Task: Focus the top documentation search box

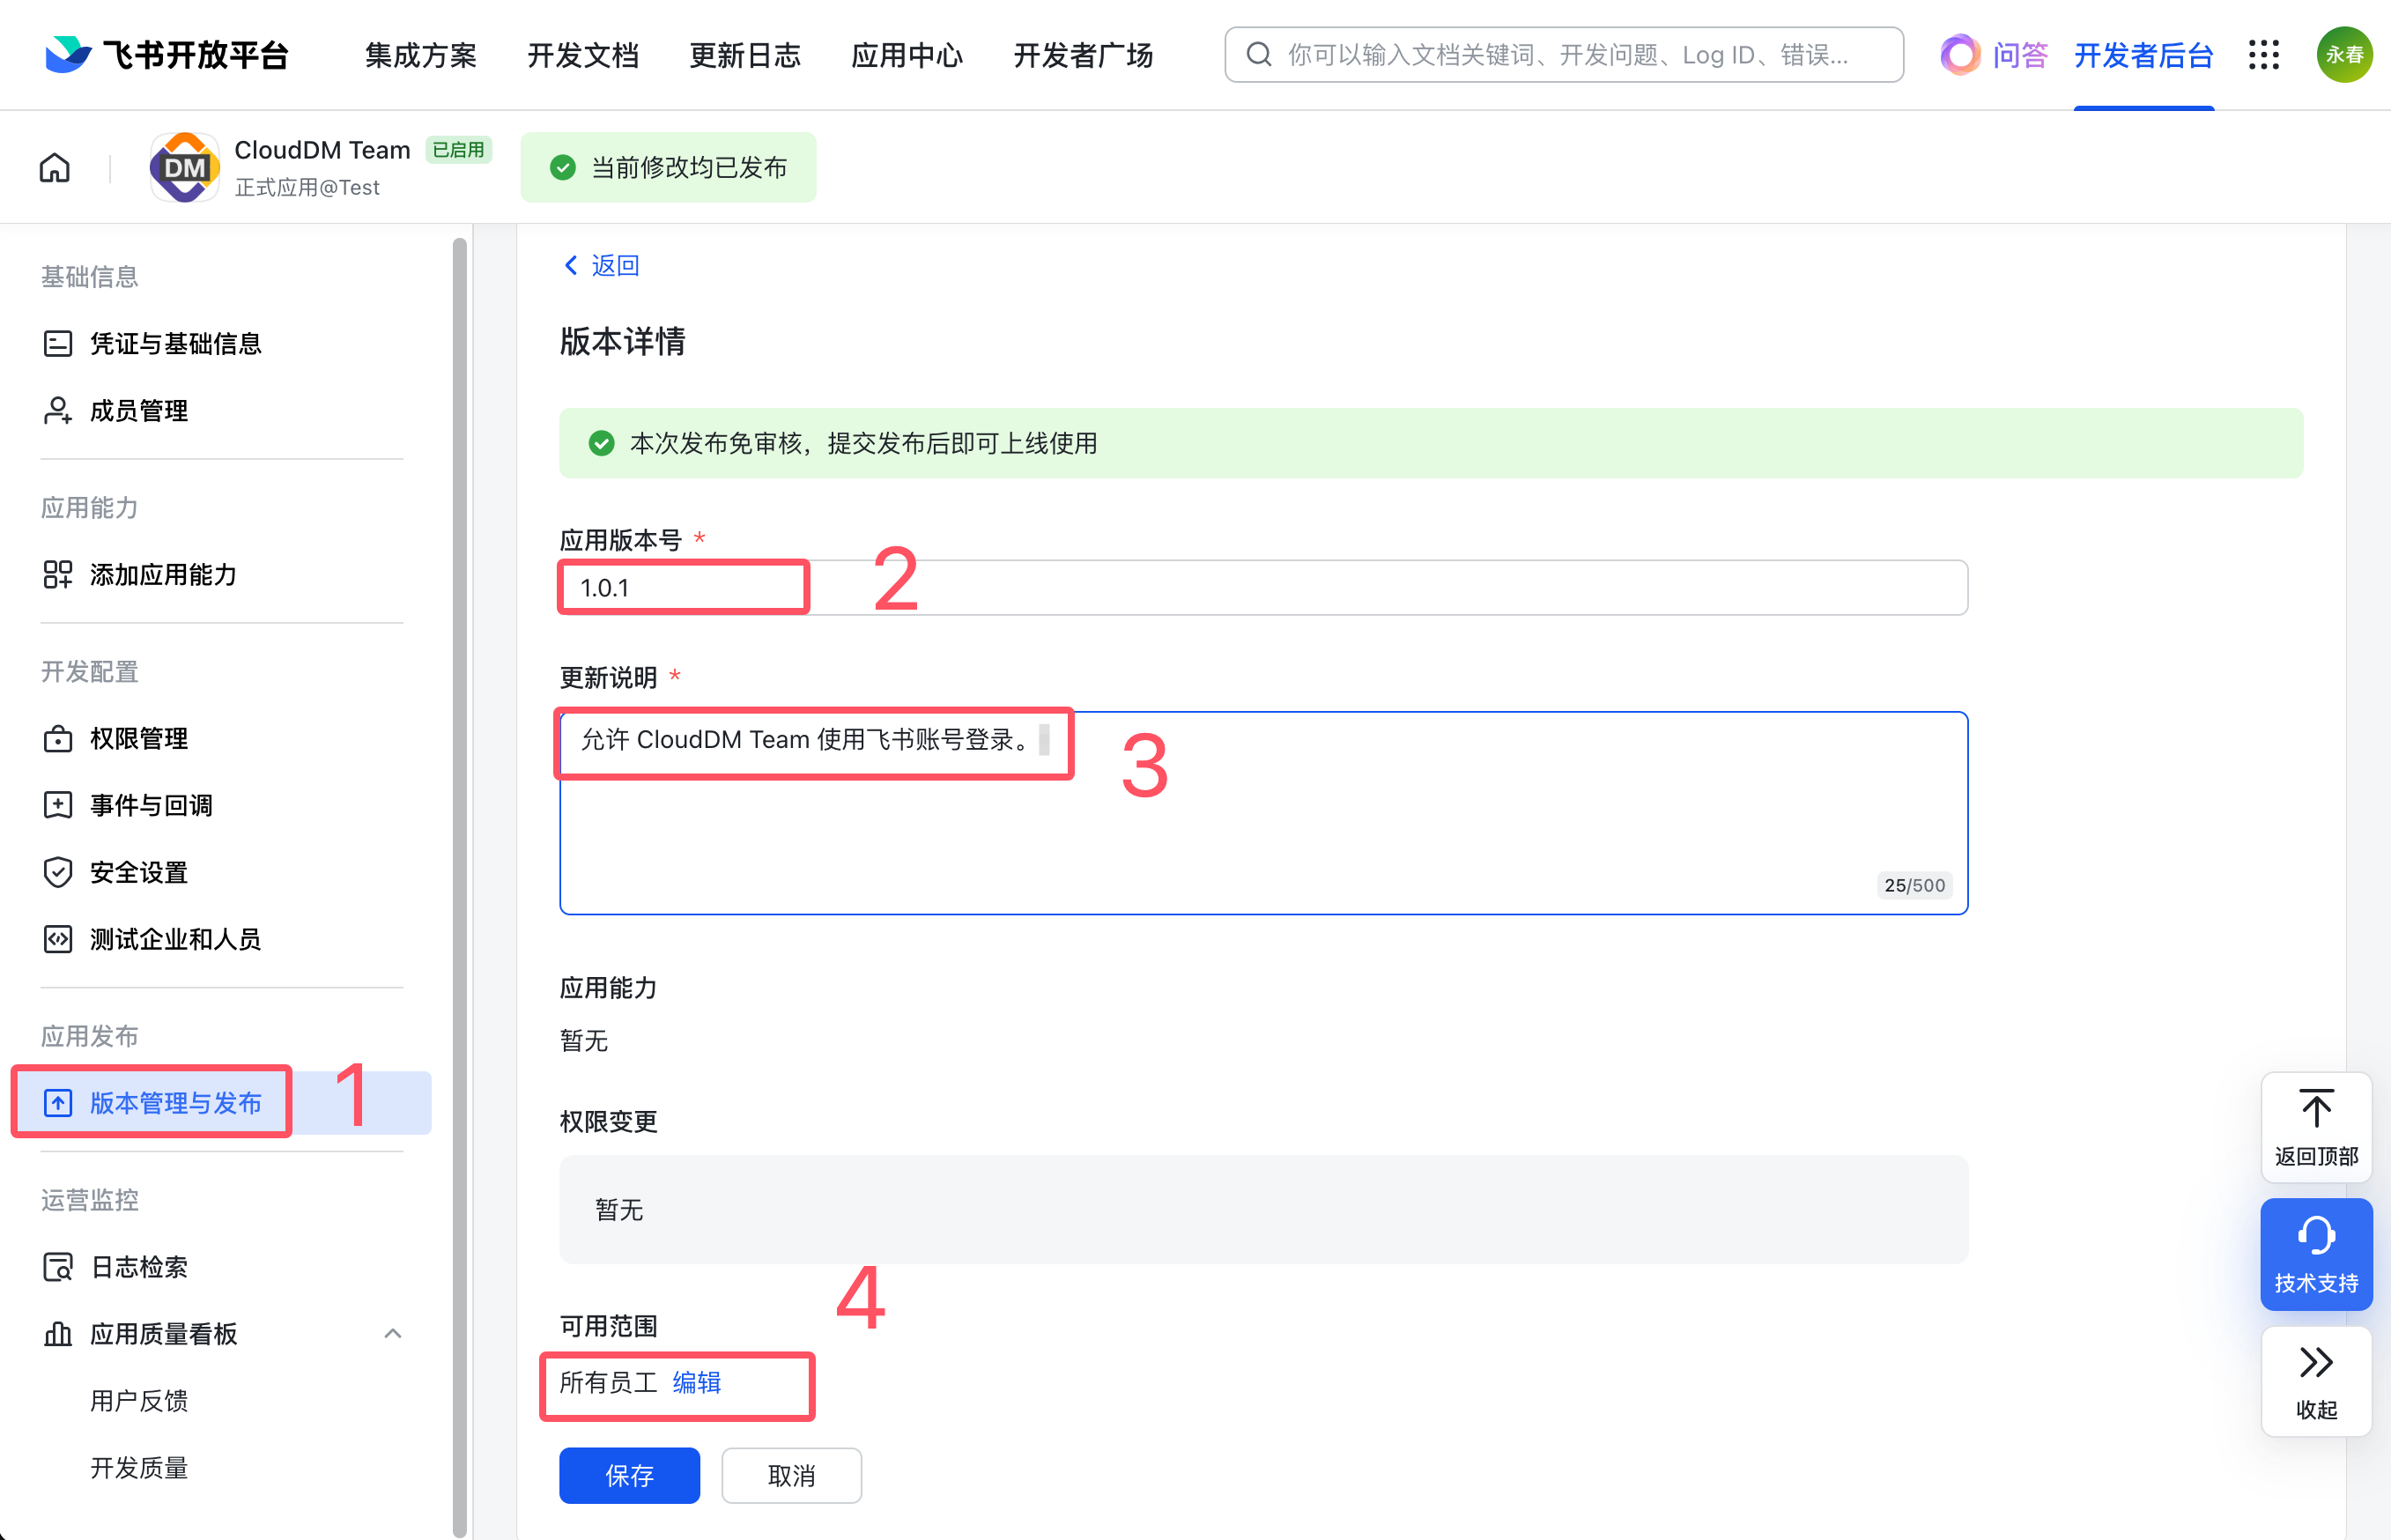Action: point(1564,55)
